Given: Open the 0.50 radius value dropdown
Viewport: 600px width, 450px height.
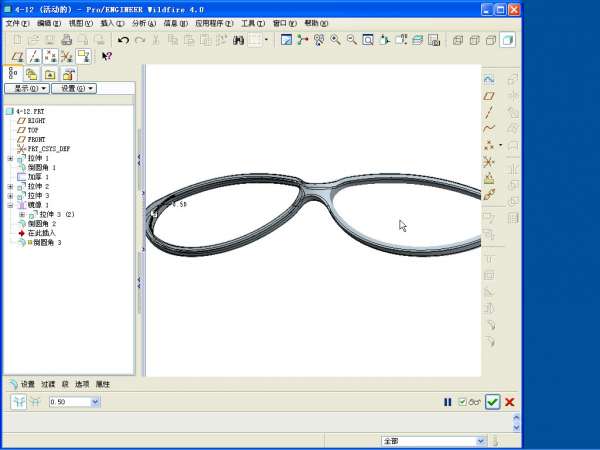Looking at the screenshot, I should 96,402.
